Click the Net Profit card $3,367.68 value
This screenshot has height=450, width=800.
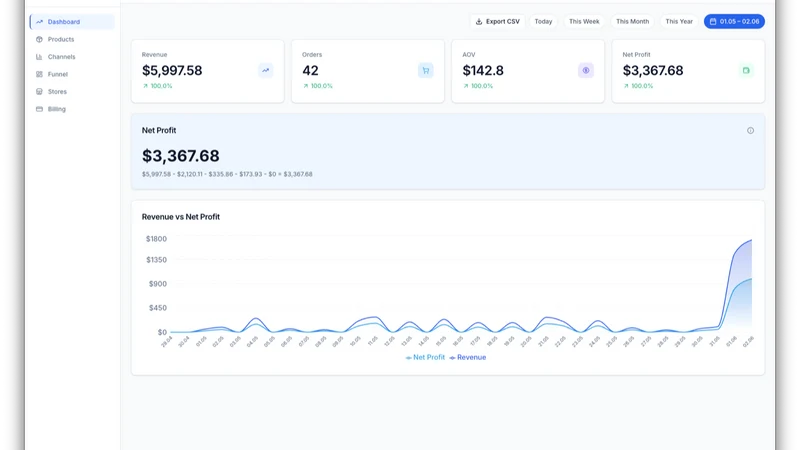tap(653, 70)
